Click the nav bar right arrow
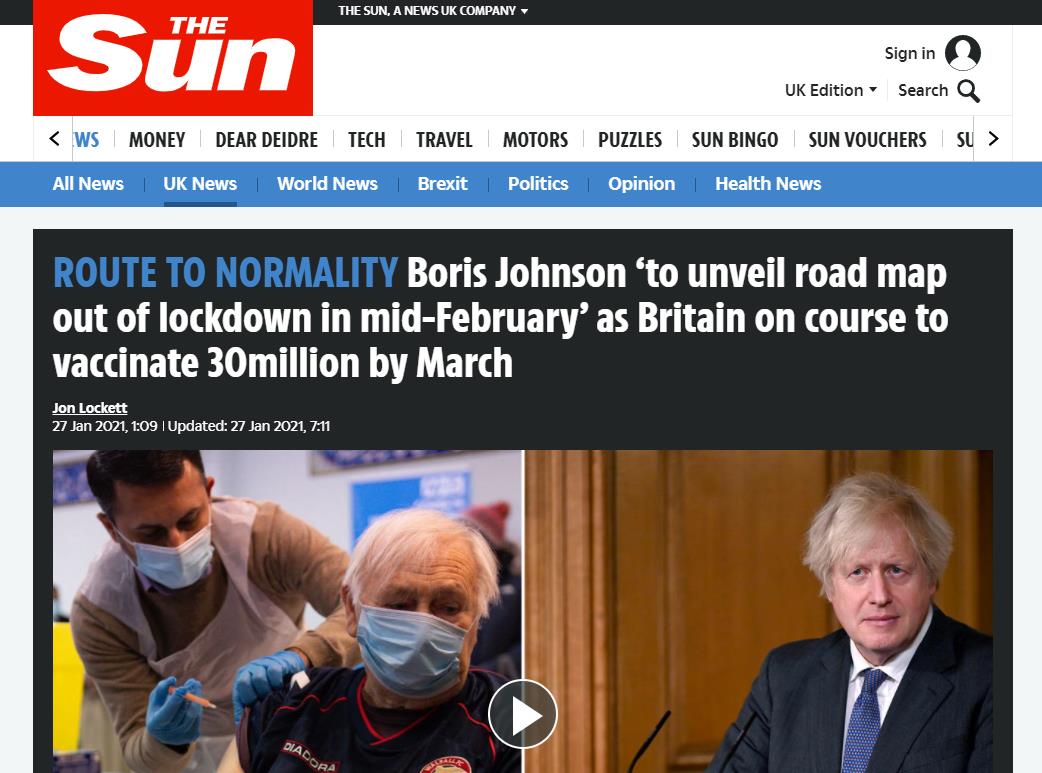 993,139
